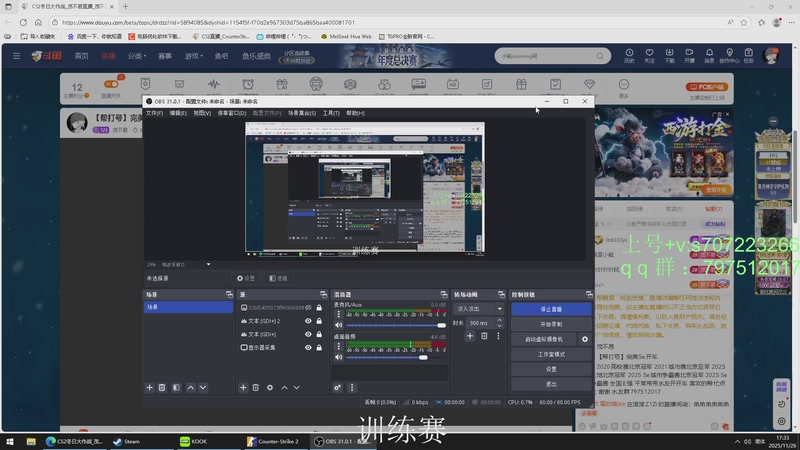The height and width of the screenshot is (450, 800).
Task: Toggle the Douyu live broadcast switch
Action: [x=111, y=84]
